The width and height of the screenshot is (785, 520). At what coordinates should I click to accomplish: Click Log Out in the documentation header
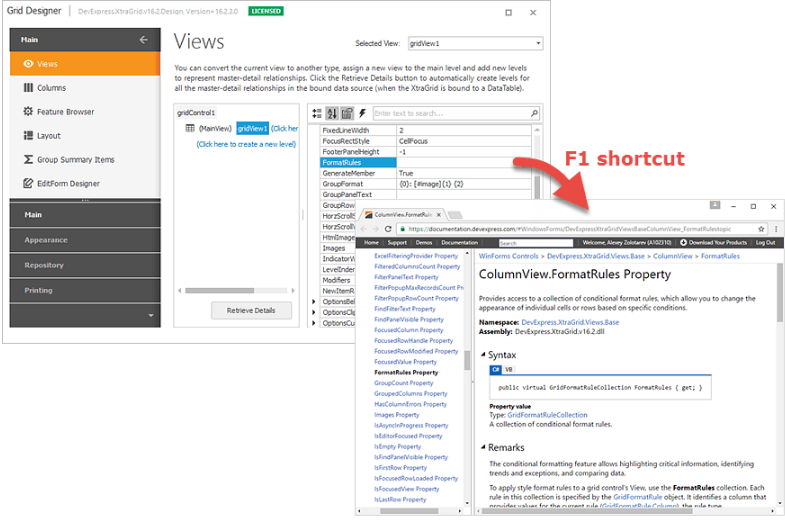coord(765,243)
